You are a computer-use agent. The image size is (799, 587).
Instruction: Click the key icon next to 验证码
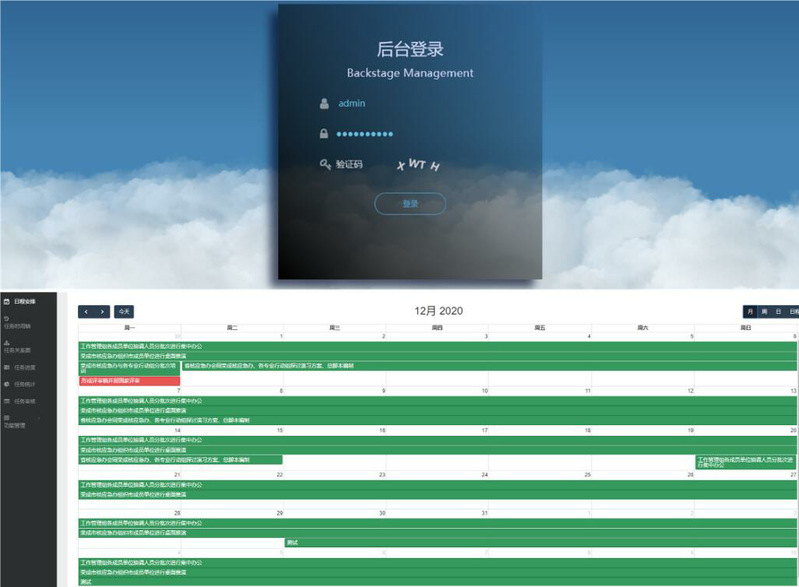coord(325,164)
